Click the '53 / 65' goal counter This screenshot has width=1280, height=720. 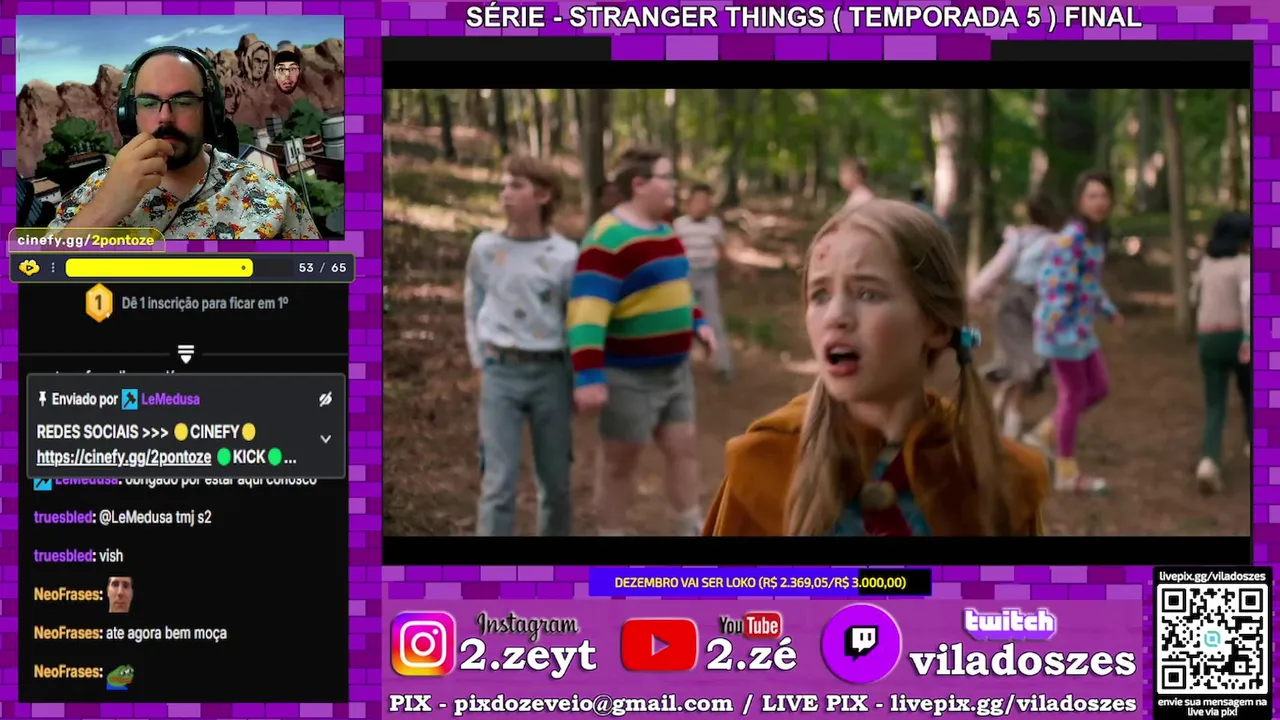point(322,268)
